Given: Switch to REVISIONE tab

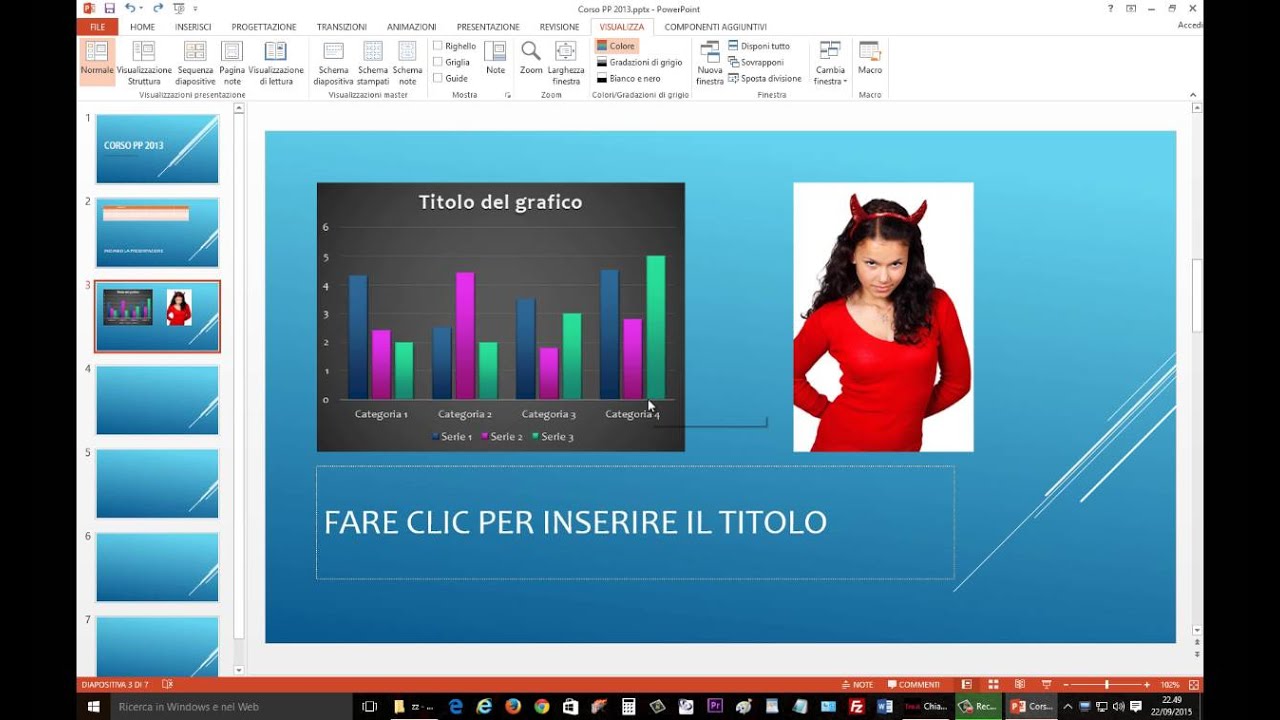Looking at the screenshot, I should tap(559, 27).
